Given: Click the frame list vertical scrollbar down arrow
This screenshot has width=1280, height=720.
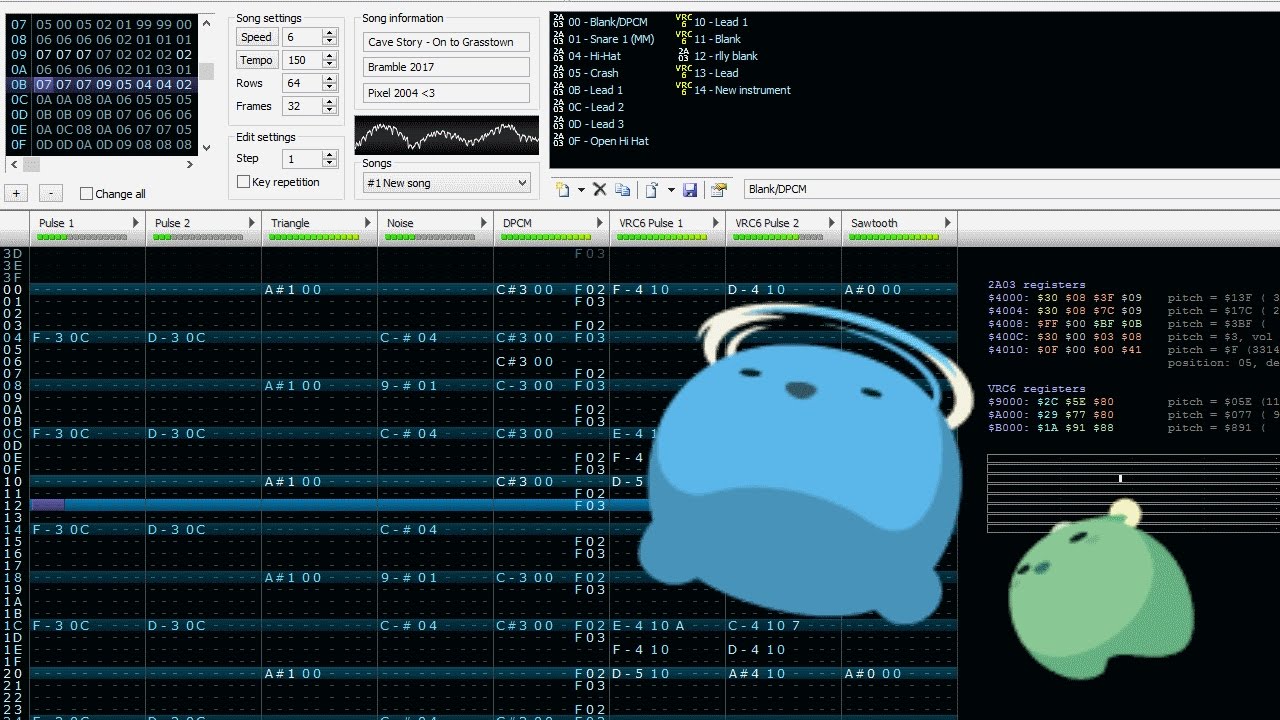Looking at the screenshot, I should 206,148.
